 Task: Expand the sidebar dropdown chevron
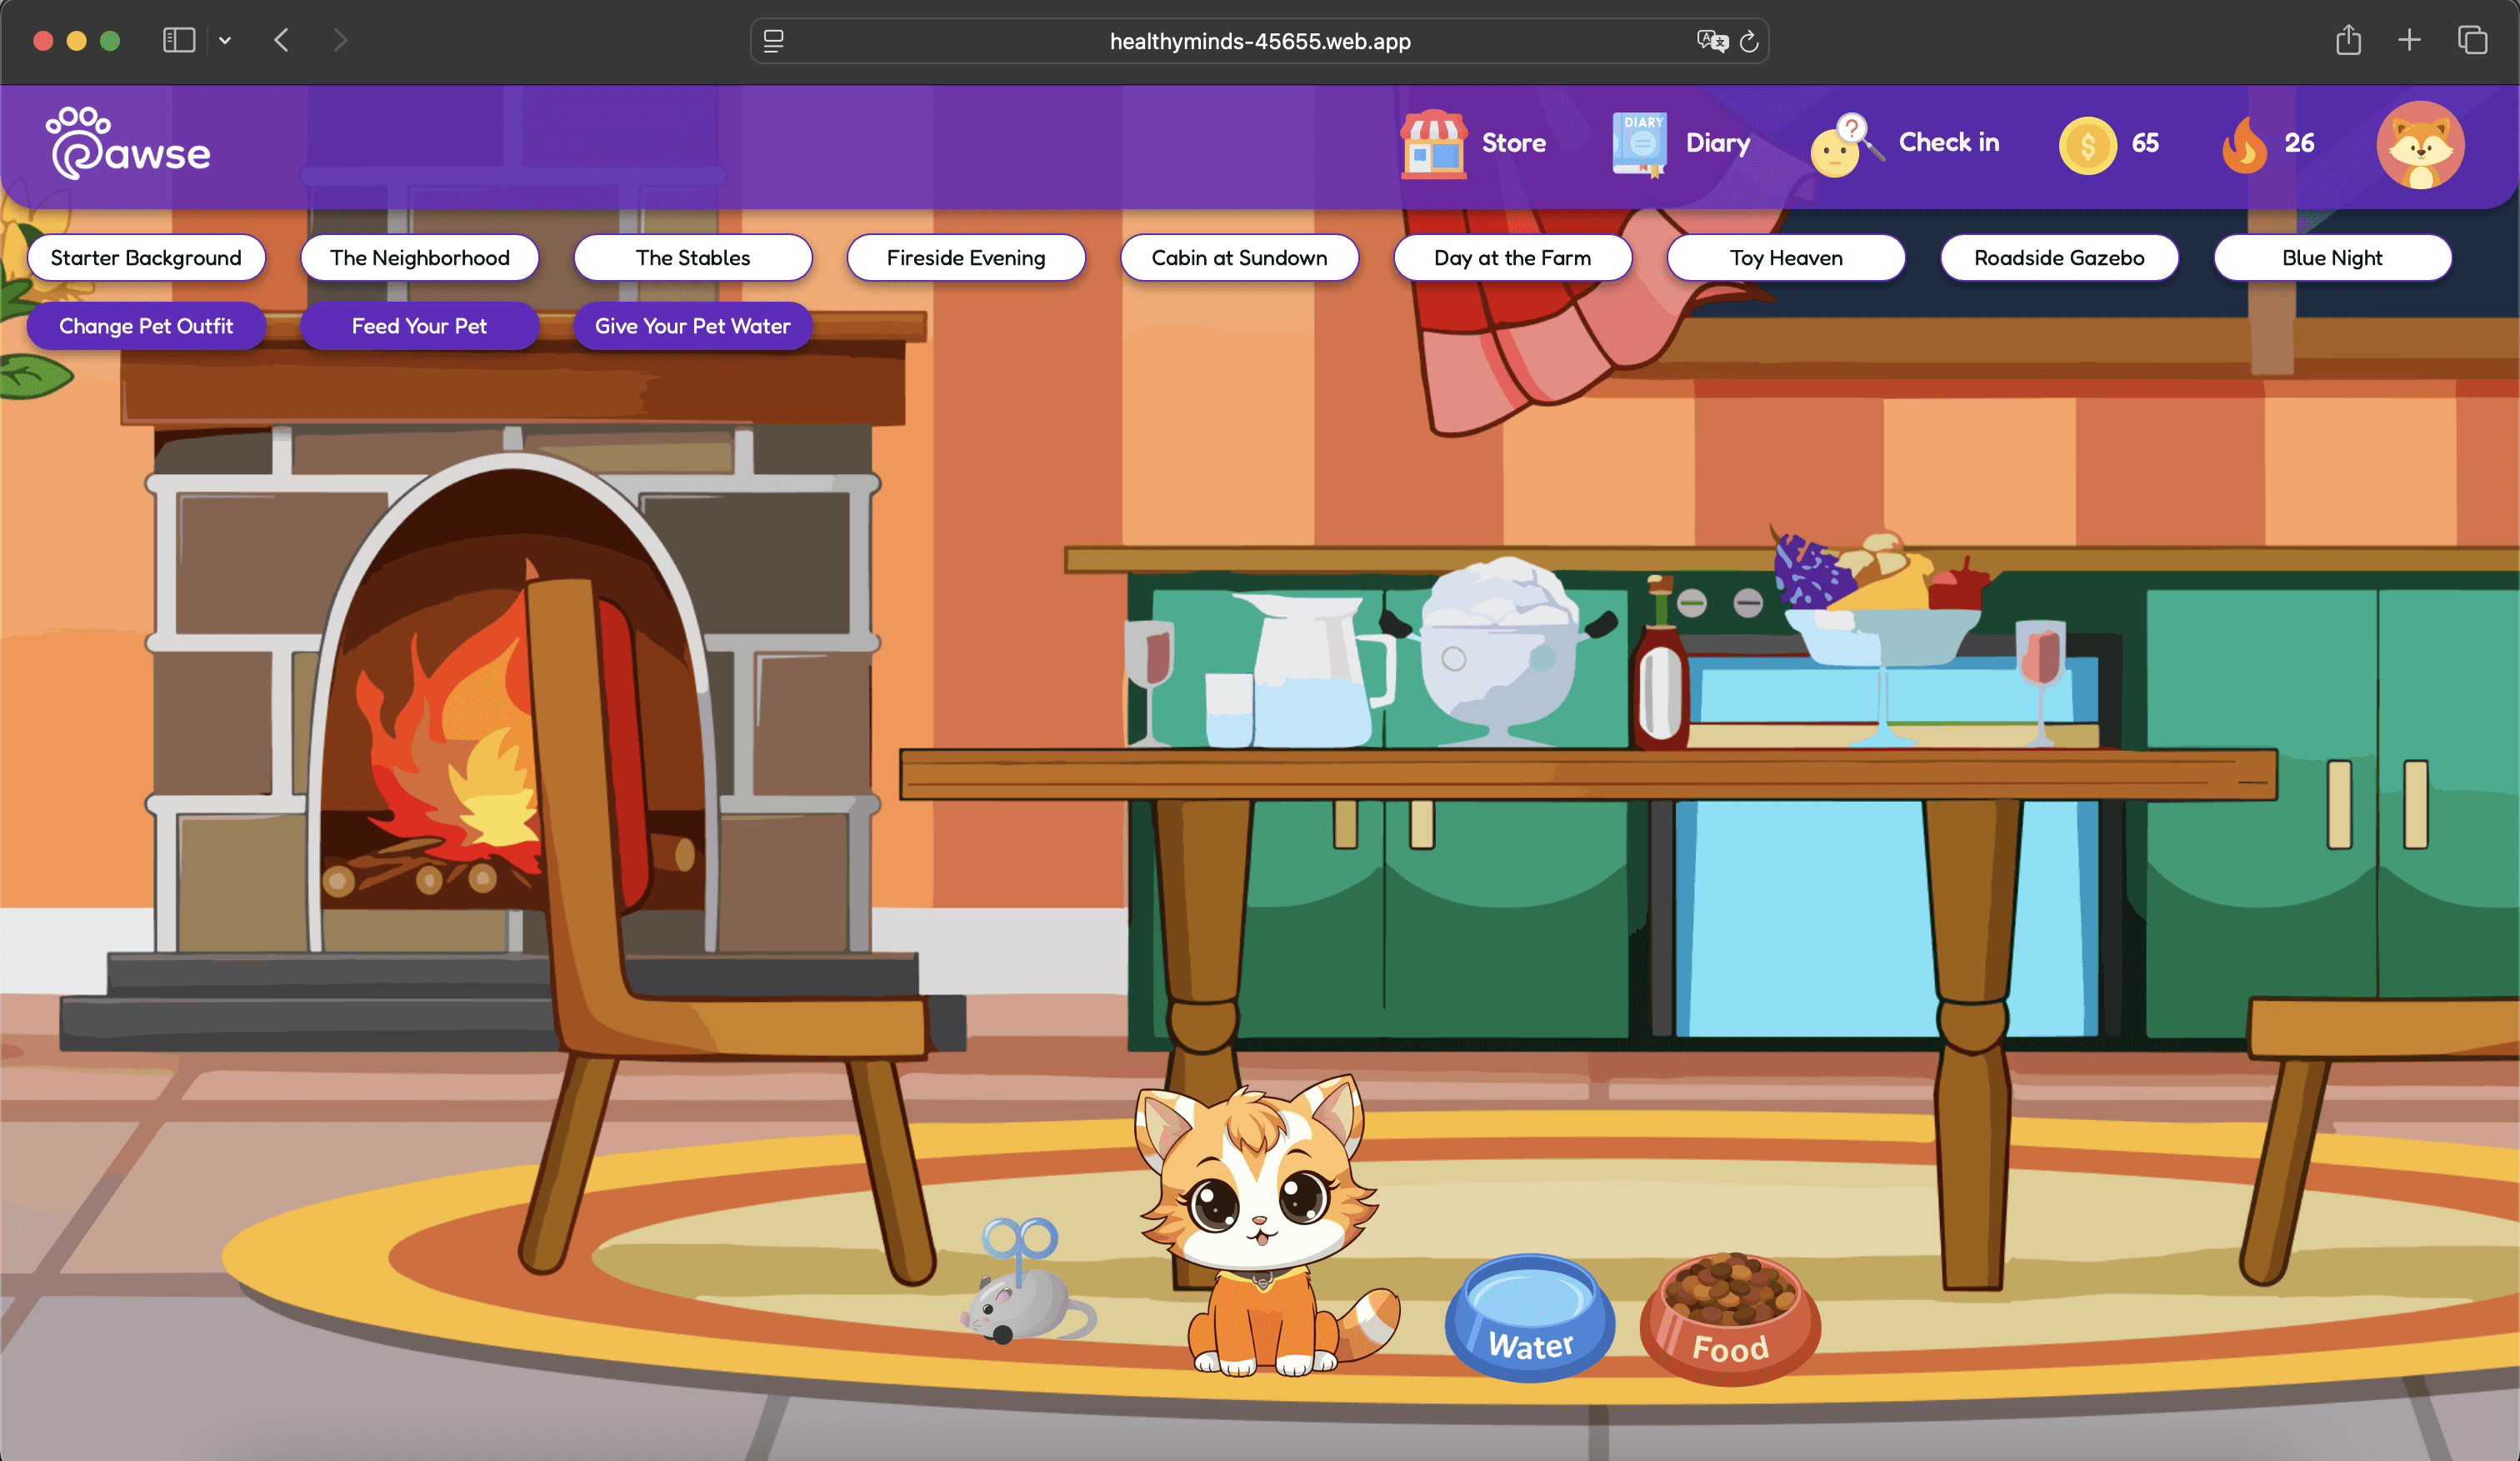coord(225,41)
